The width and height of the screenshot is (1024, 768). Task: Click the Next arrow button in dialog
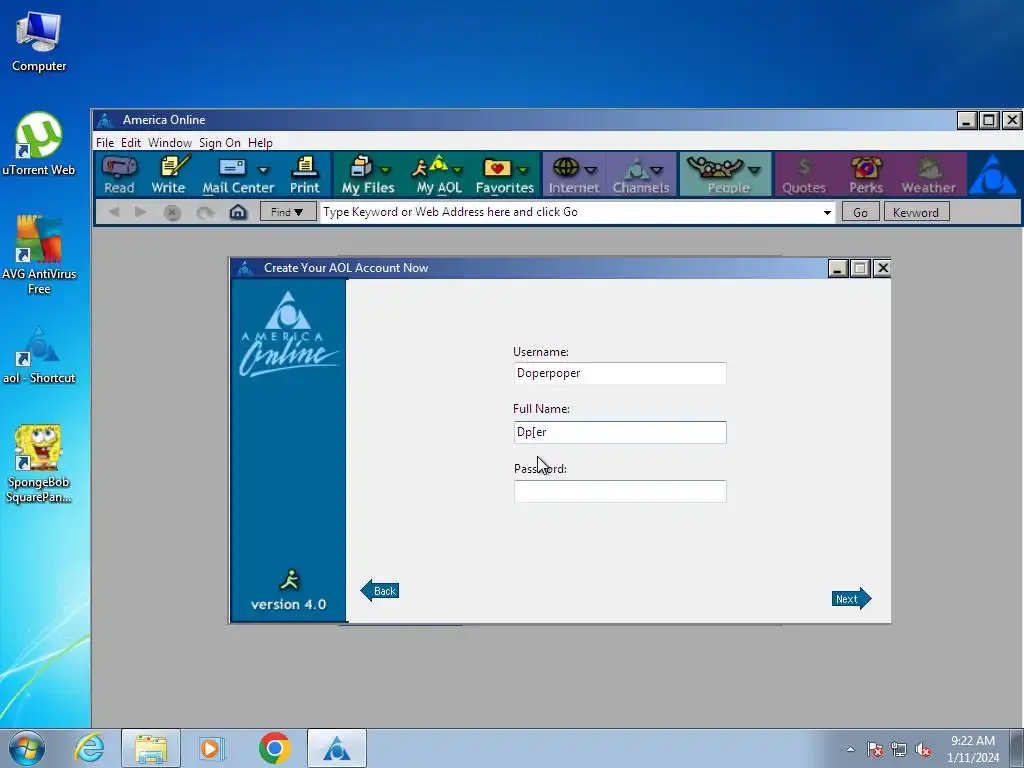click(x=852, y=599)
